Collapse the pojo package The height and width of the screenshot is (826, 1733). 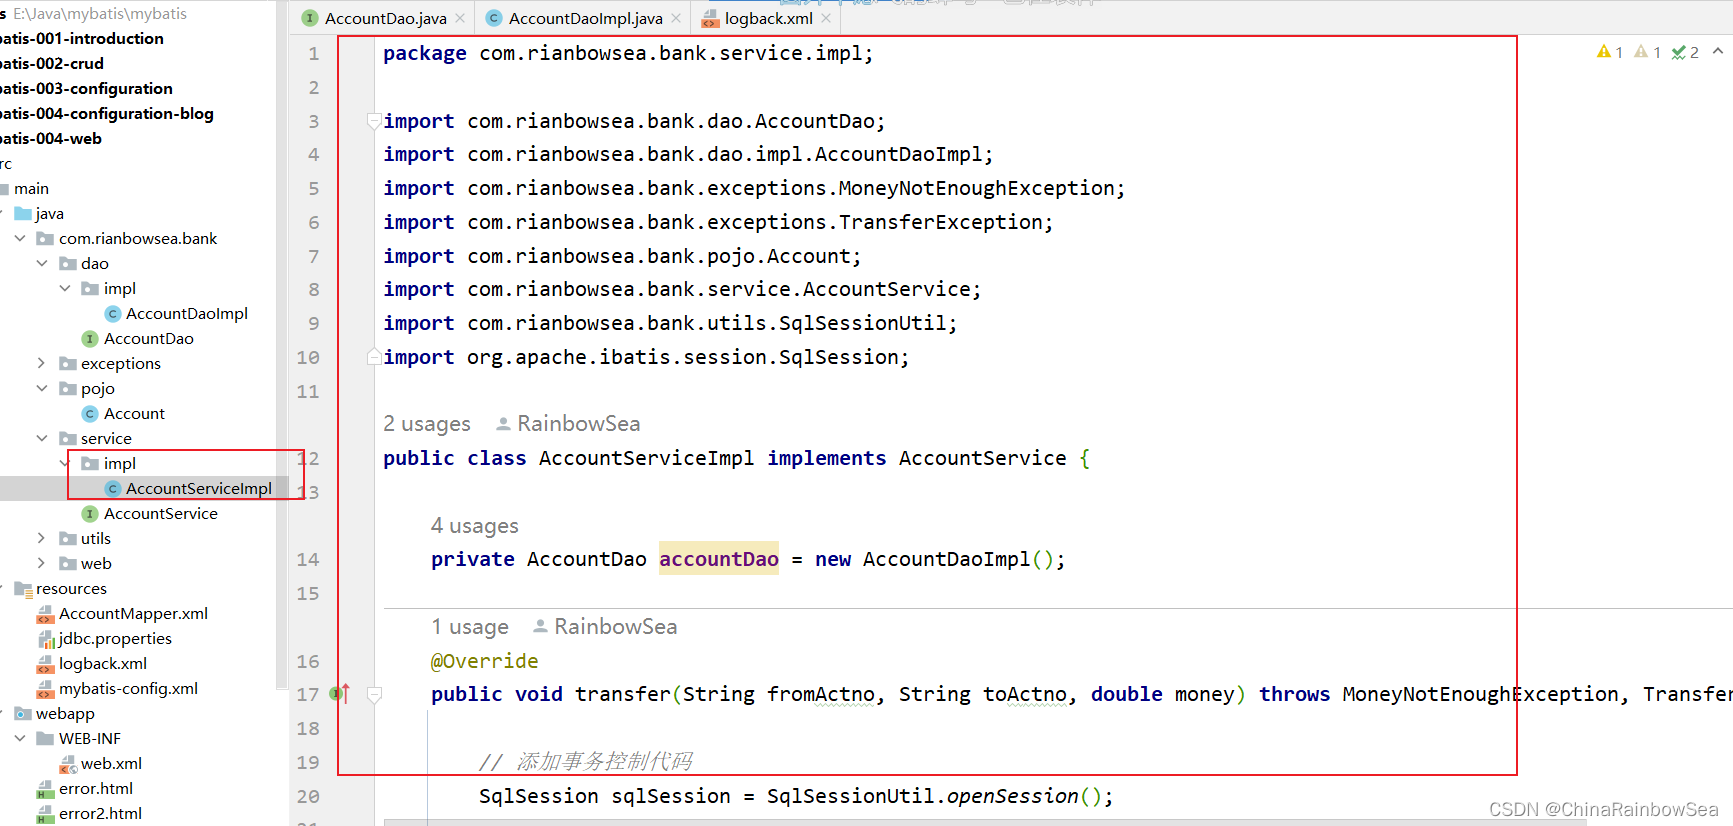pyautogui.click(x=41, y=388)
